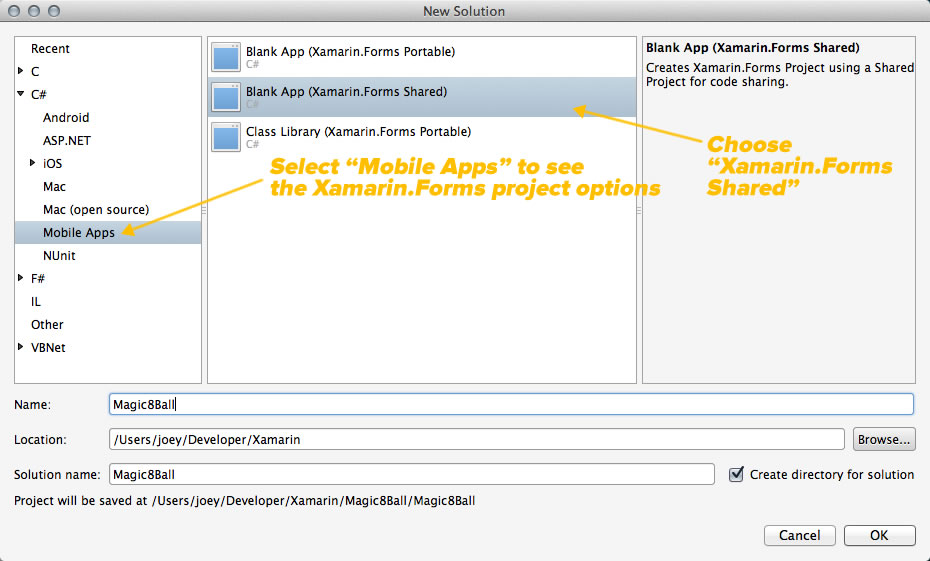Click the Blank App (Xamarin.Forms Portable) template icon
The image size is (930, 561).
pyautogui.click(x=226, y=57)
